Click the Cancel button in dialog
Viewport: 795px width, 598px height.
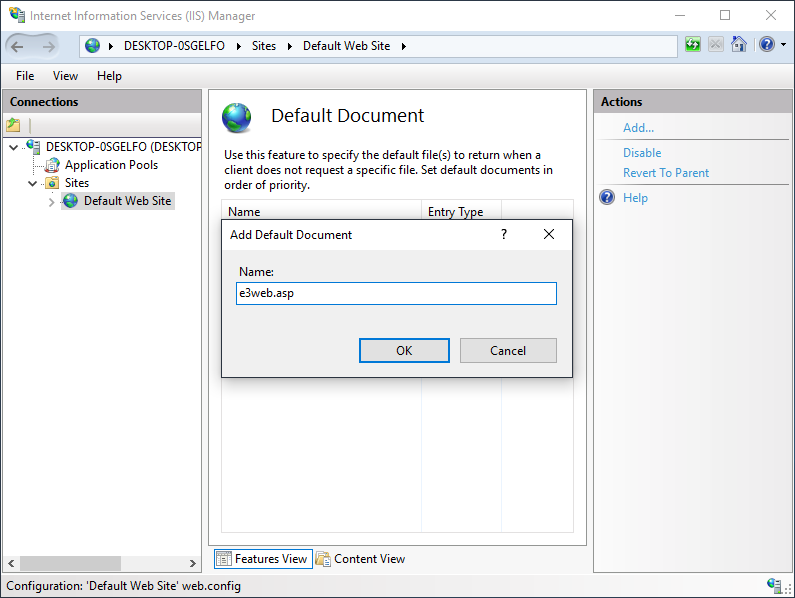click(x=508, y=350)
